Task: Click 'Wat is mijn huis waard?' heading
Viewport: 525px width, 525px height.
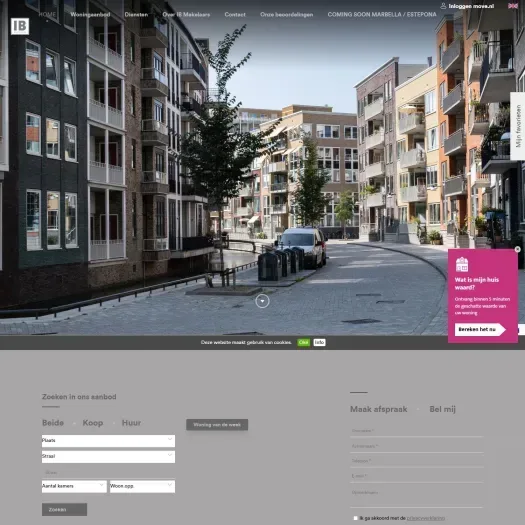Action: (477, 283)
